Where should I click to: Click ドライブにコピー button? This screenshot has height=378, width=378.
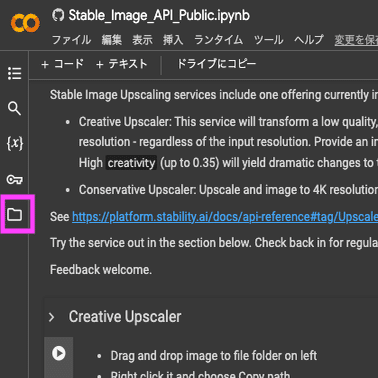coord(216,64)
